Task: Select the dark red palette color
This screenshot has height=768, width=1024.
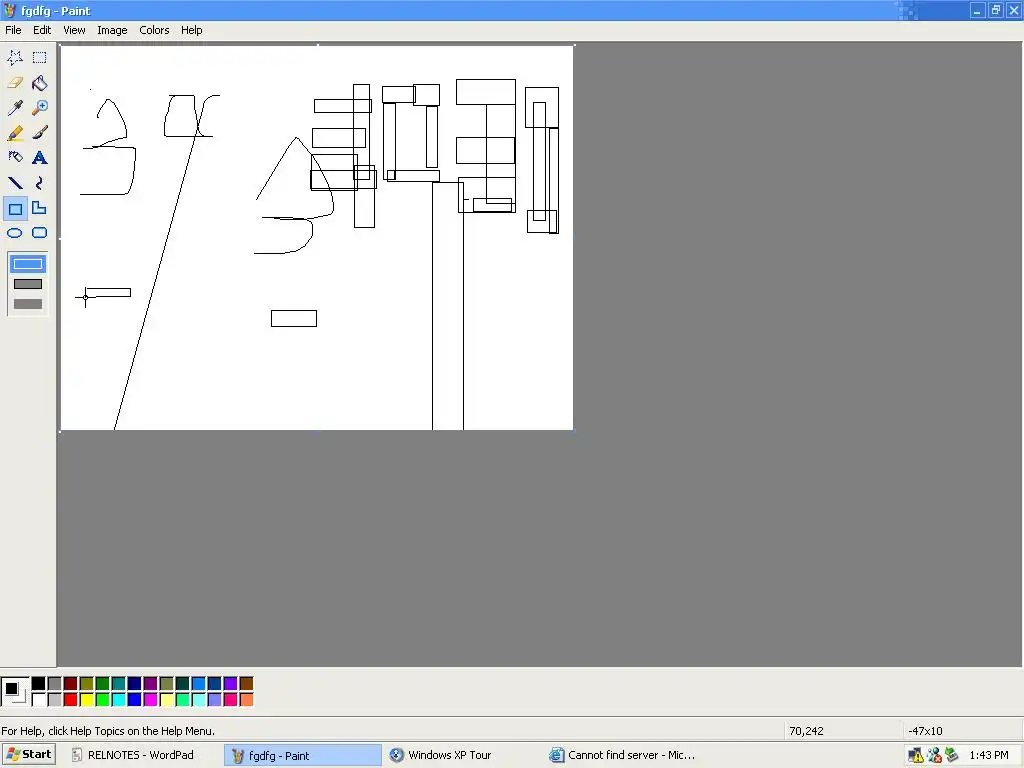Action: coord(71,684)
